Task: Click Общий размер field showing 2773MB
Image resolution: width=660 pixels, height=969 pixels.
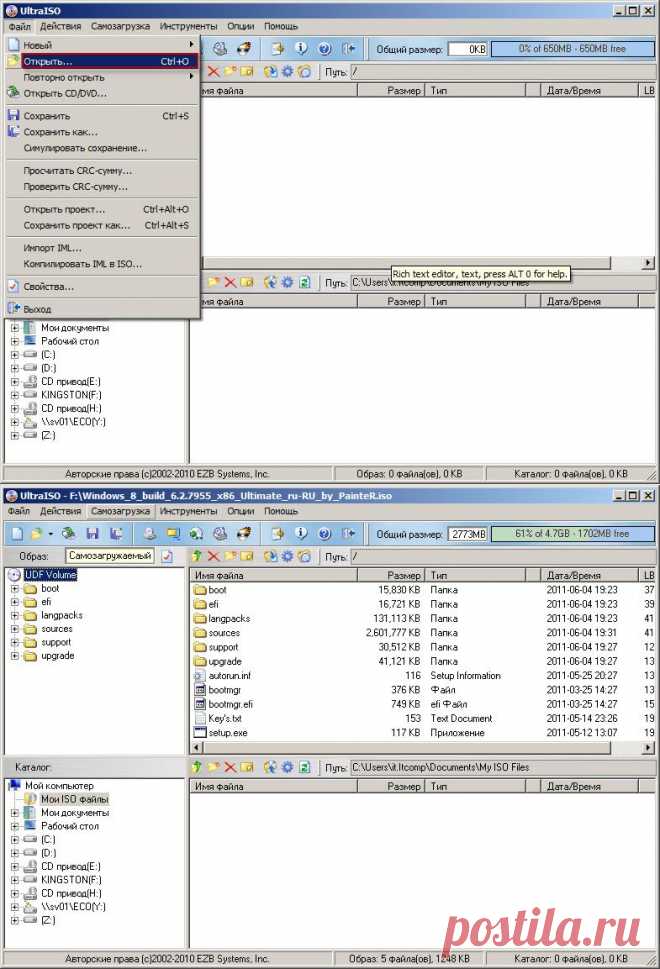Action: coord(467,534)
